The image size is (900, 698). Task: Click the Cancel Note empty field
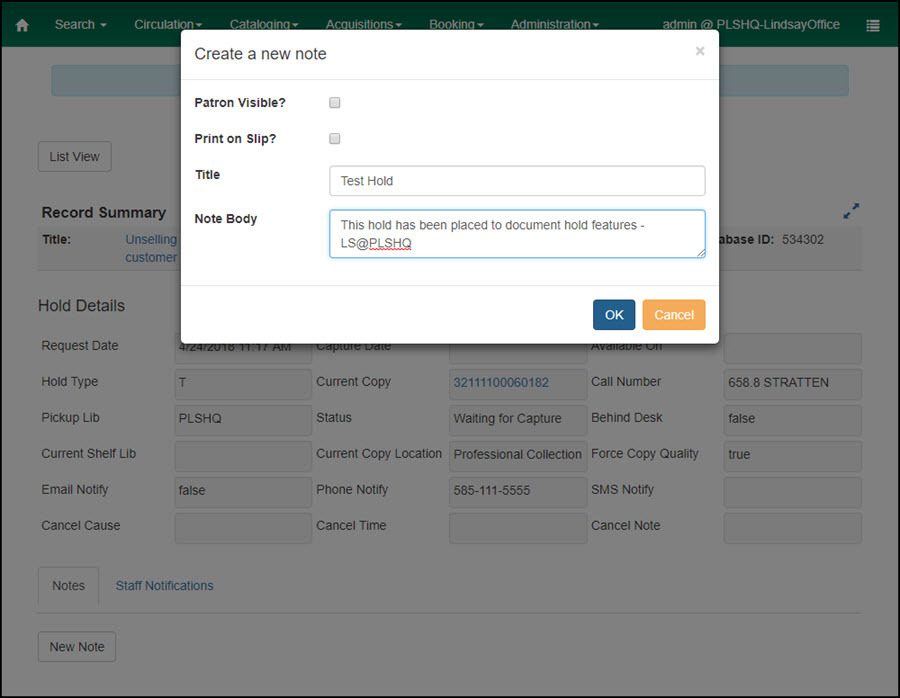click(x=793, y=526)
